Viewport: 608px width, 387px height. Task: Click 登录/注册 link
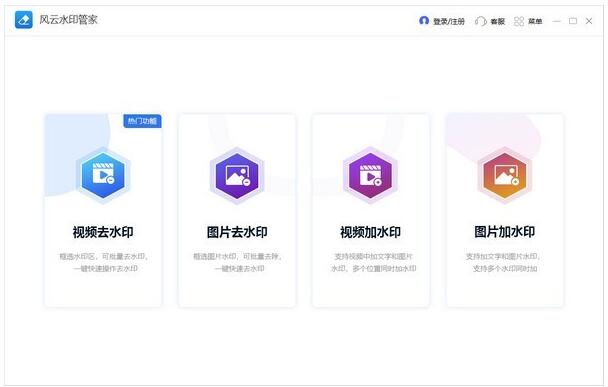449,21
